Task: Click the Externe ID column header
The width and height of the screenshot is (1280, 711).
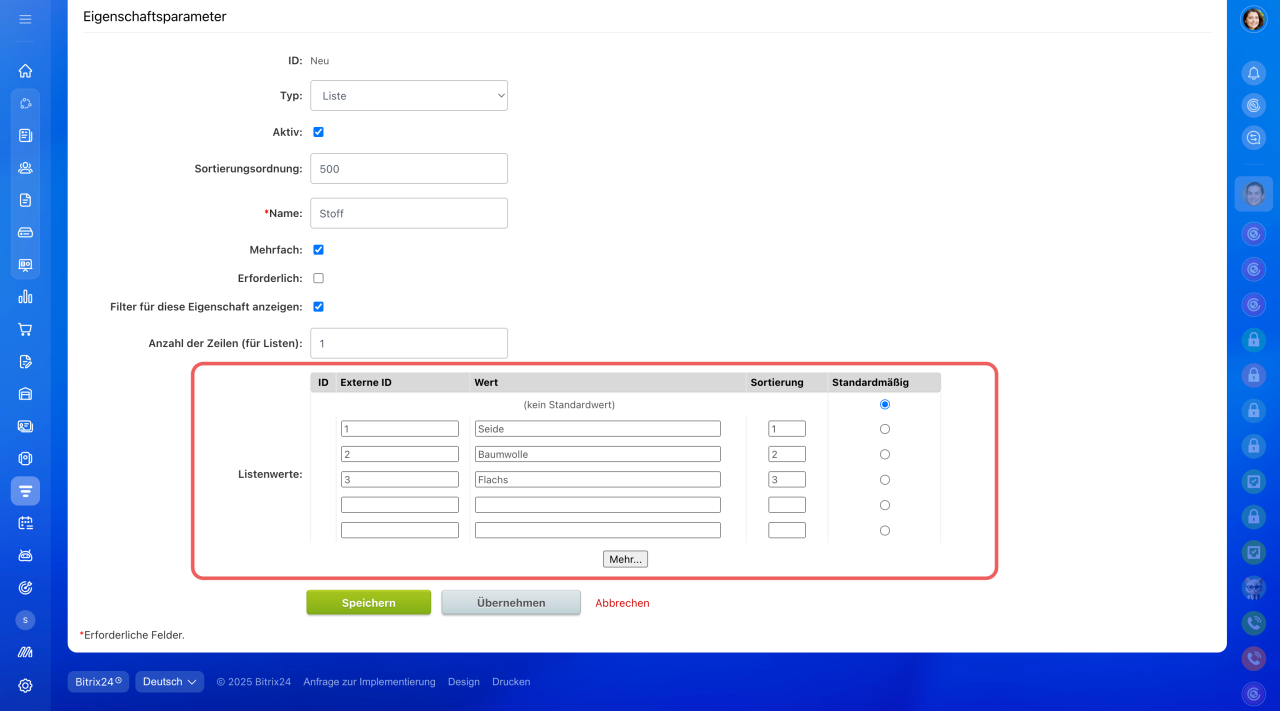Action: click(366, 382)
